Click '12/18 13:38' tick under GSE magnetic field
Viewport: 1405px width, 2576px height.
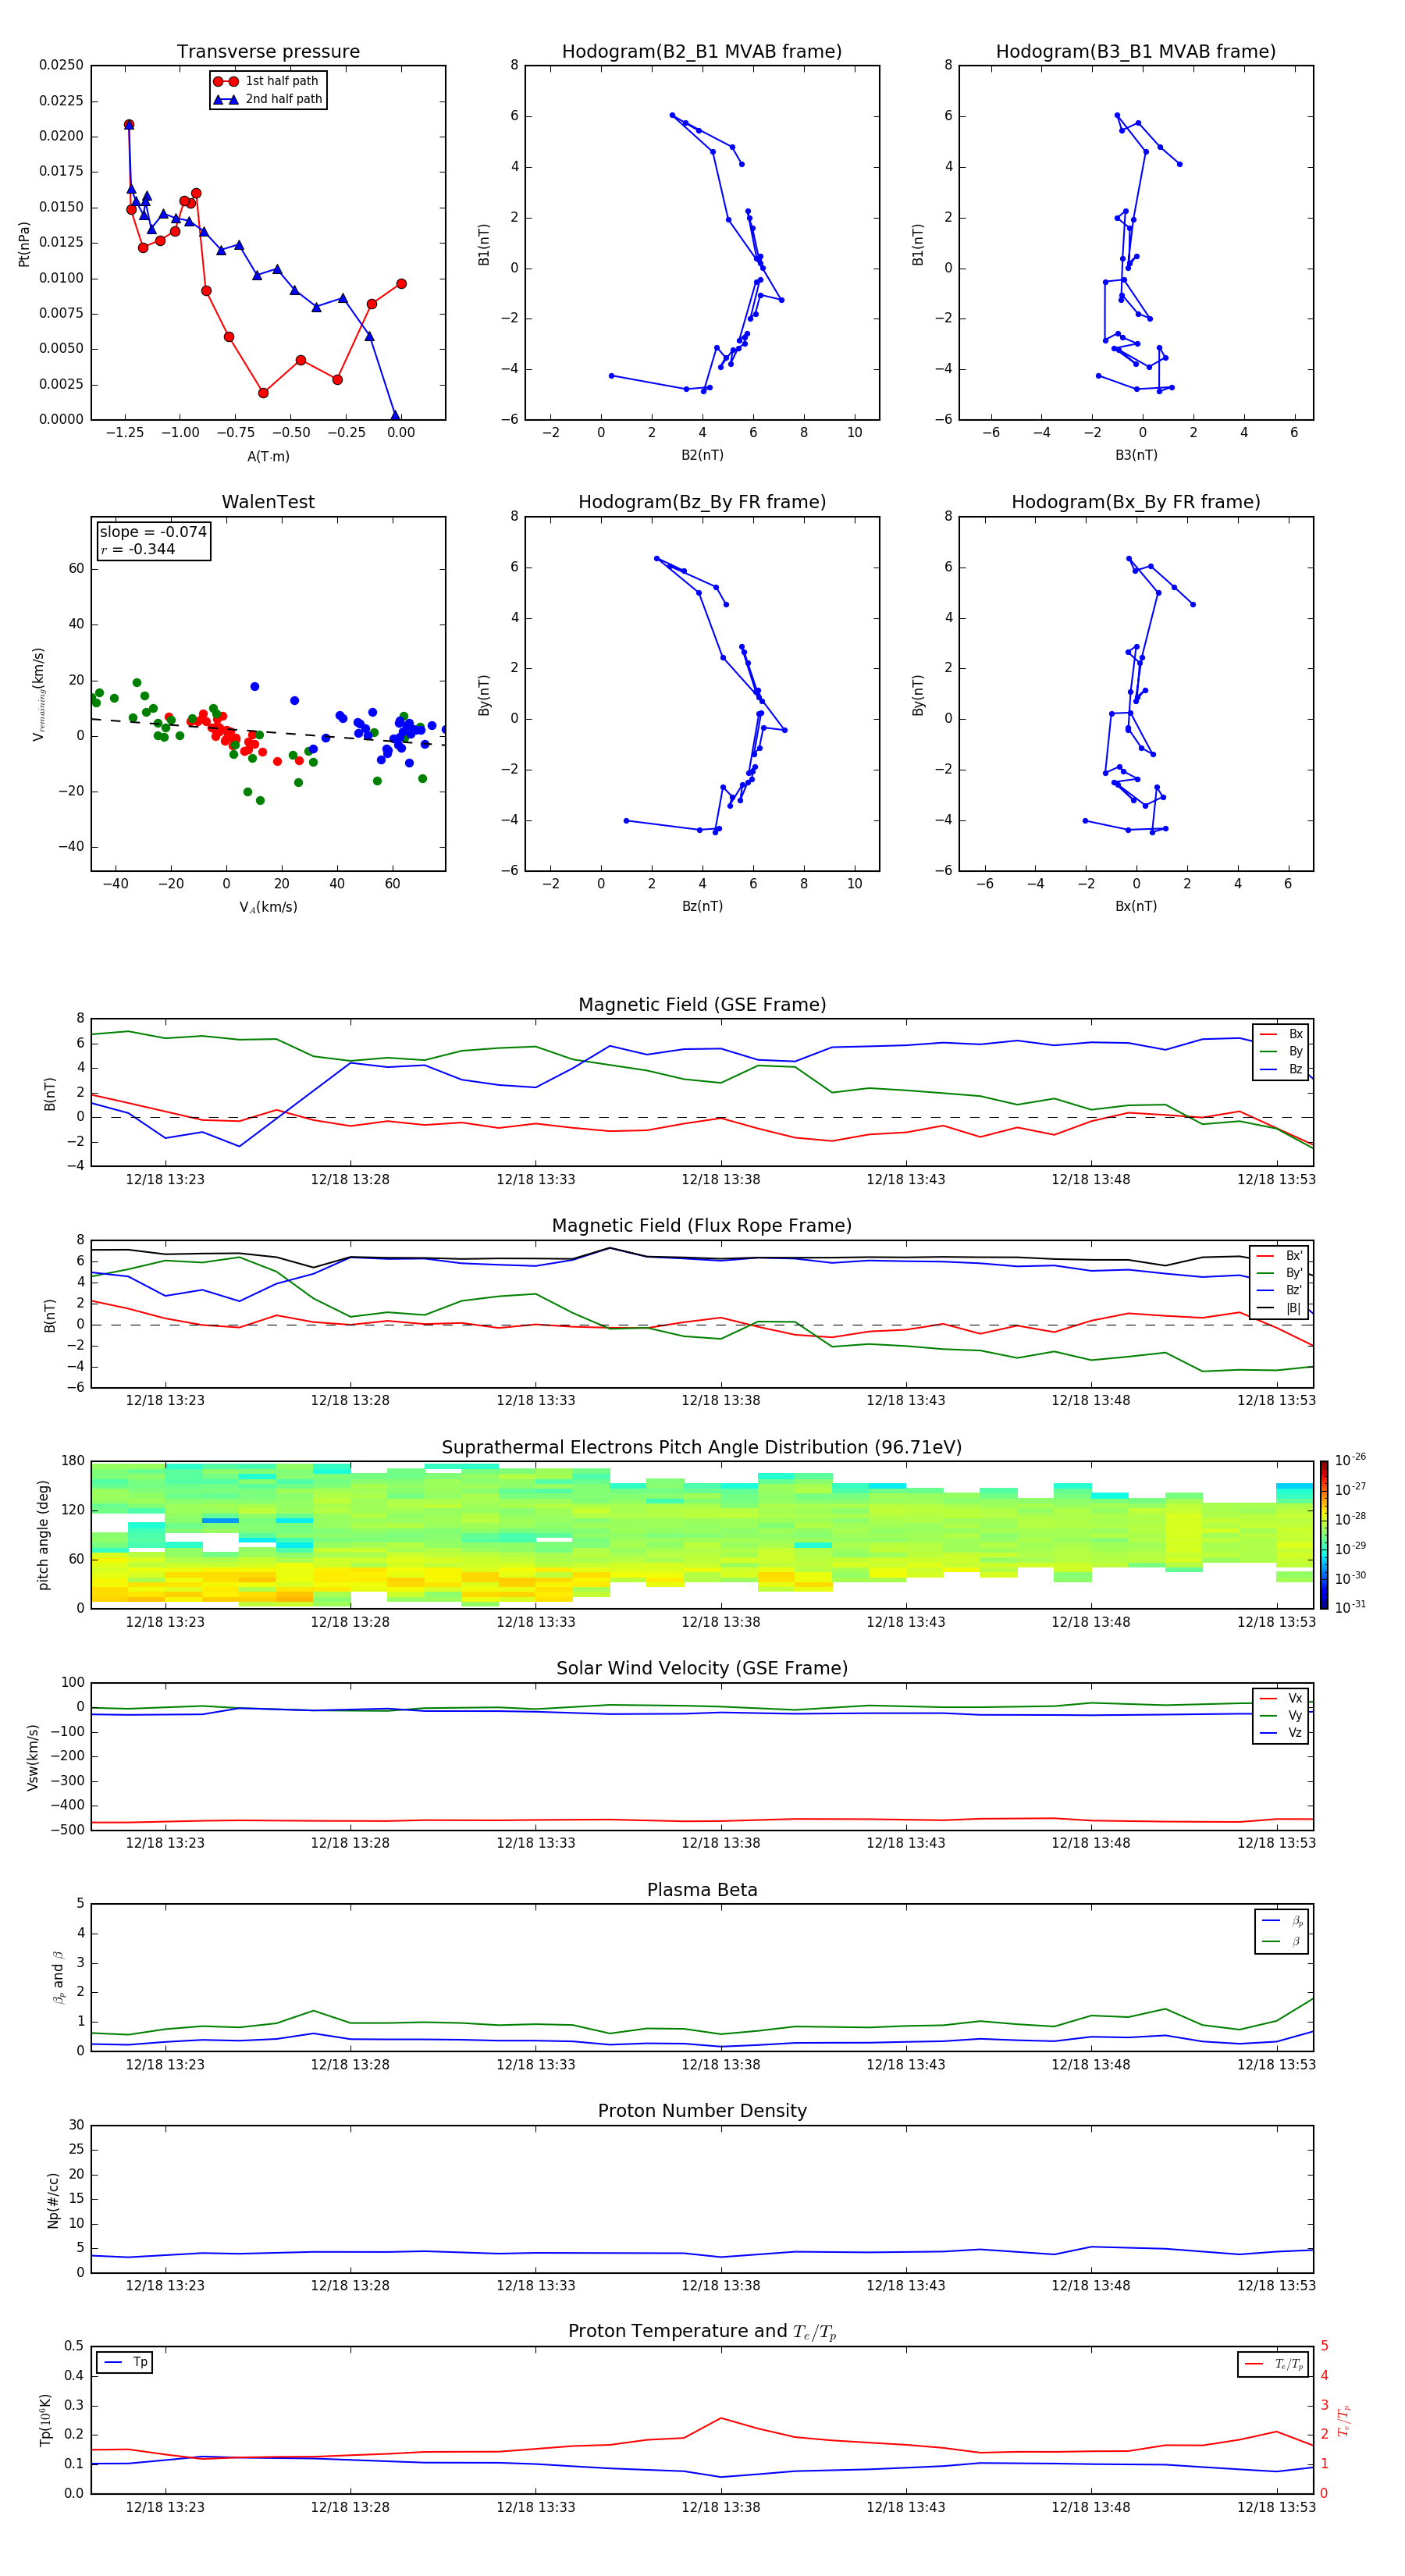[x=720, y=1179]
